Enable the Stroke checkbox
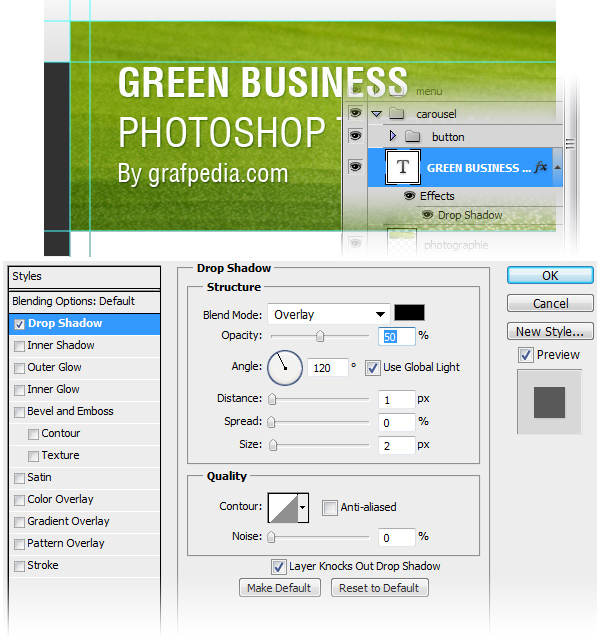The width and height of the screenshot is (600, 643). point(19,566)
